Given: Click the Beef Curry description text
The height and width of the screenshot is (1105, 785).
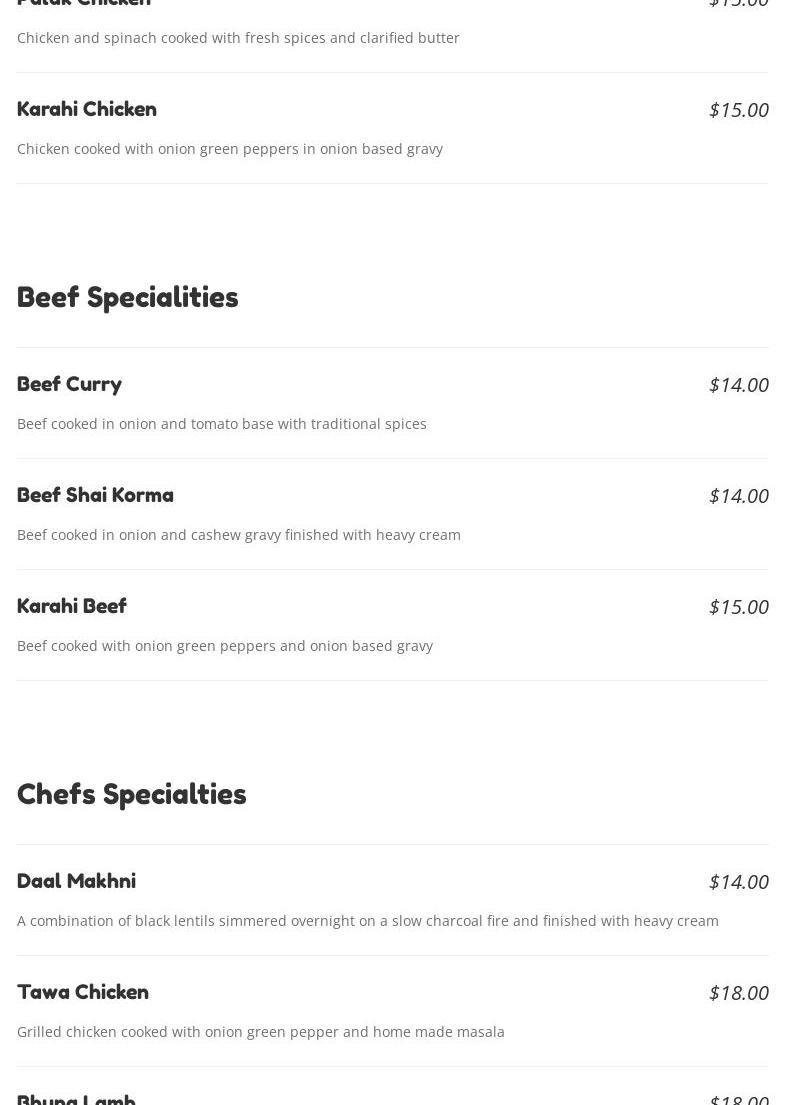Looking at the screenshot, I should [221, 424].
